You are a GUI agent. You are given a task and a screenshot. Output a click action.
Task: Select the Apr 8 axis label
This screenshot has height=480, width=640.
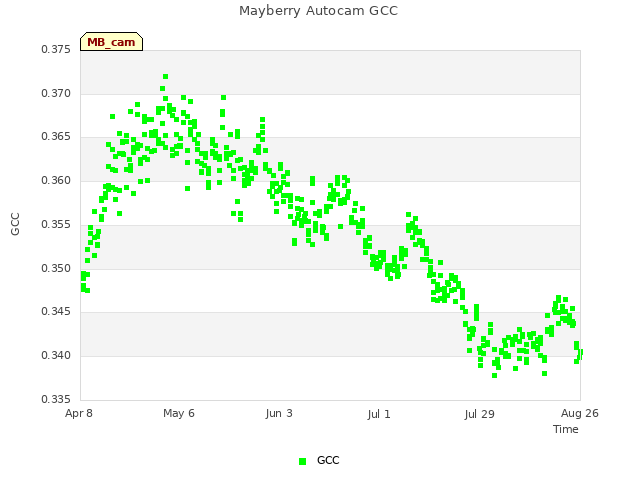point(79,413)
